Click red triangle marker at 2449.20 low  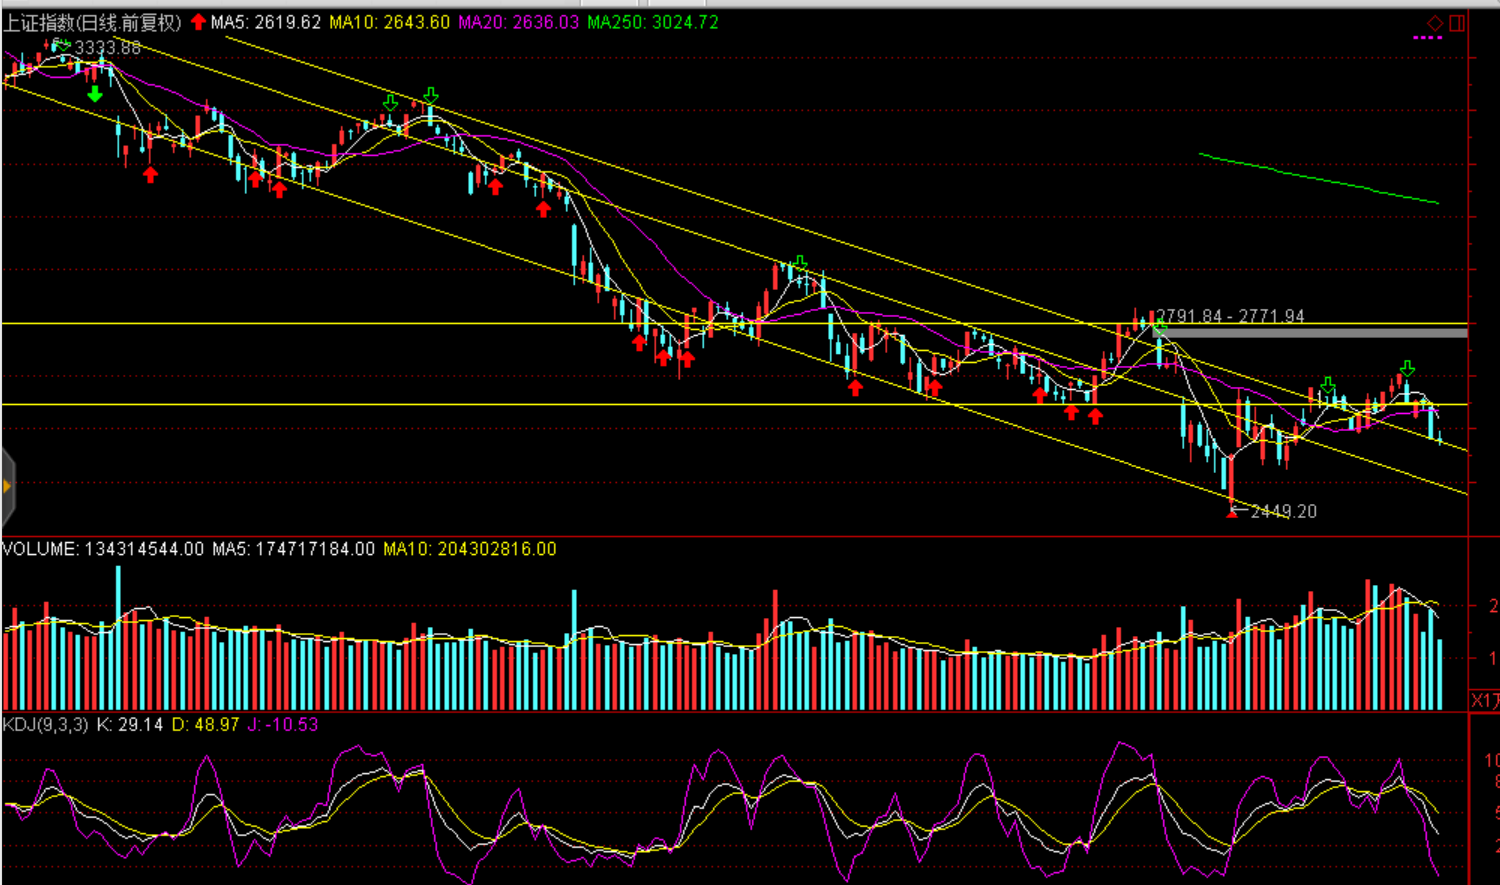1232,512
